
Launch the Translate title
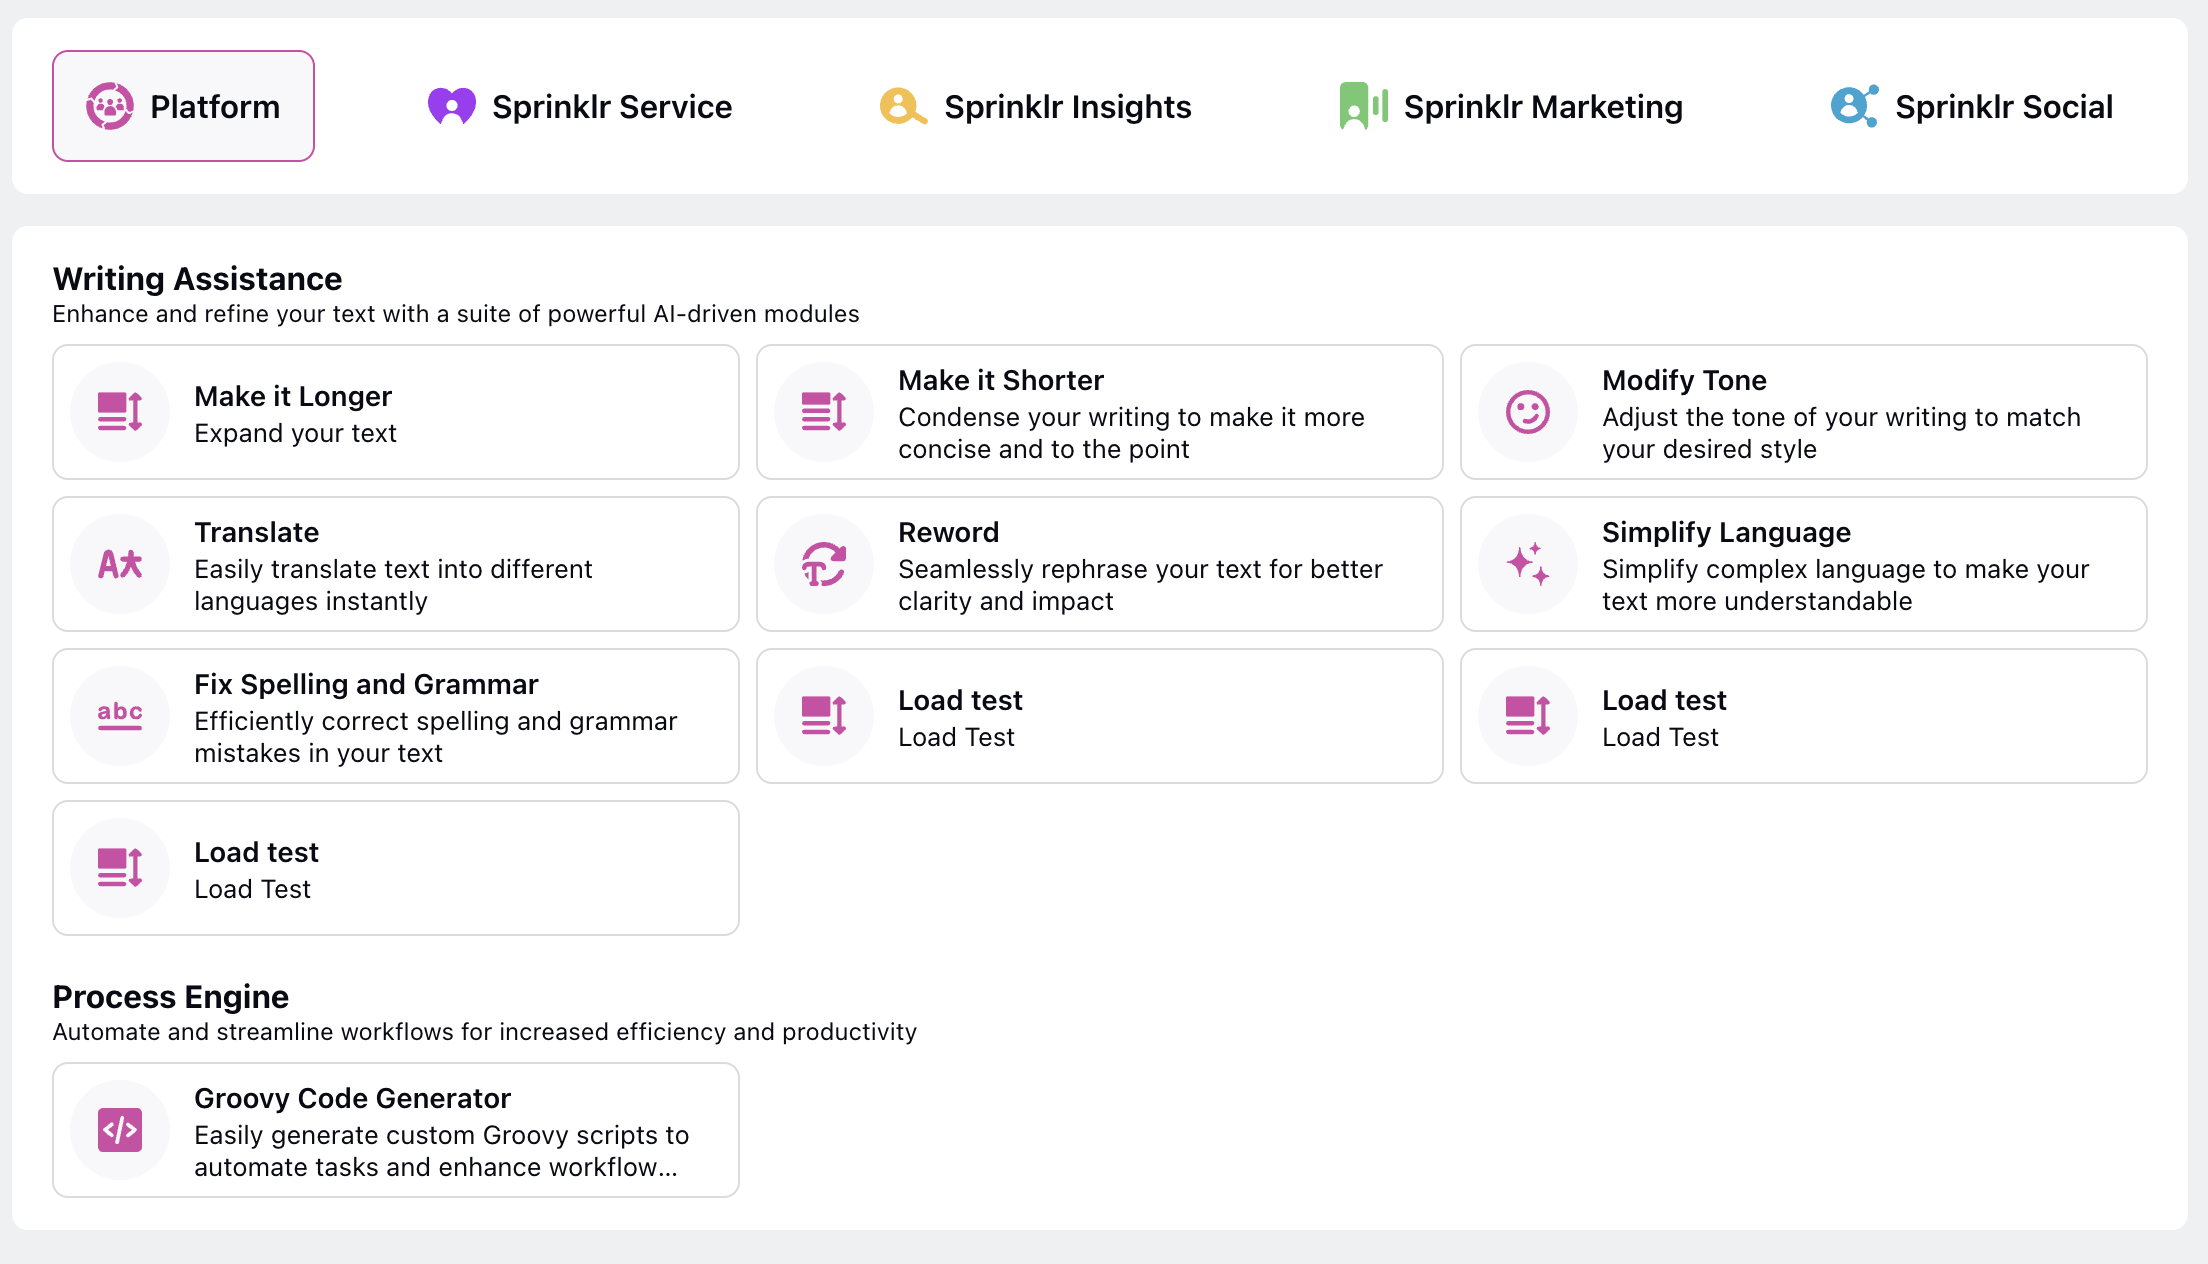(257, 532)
